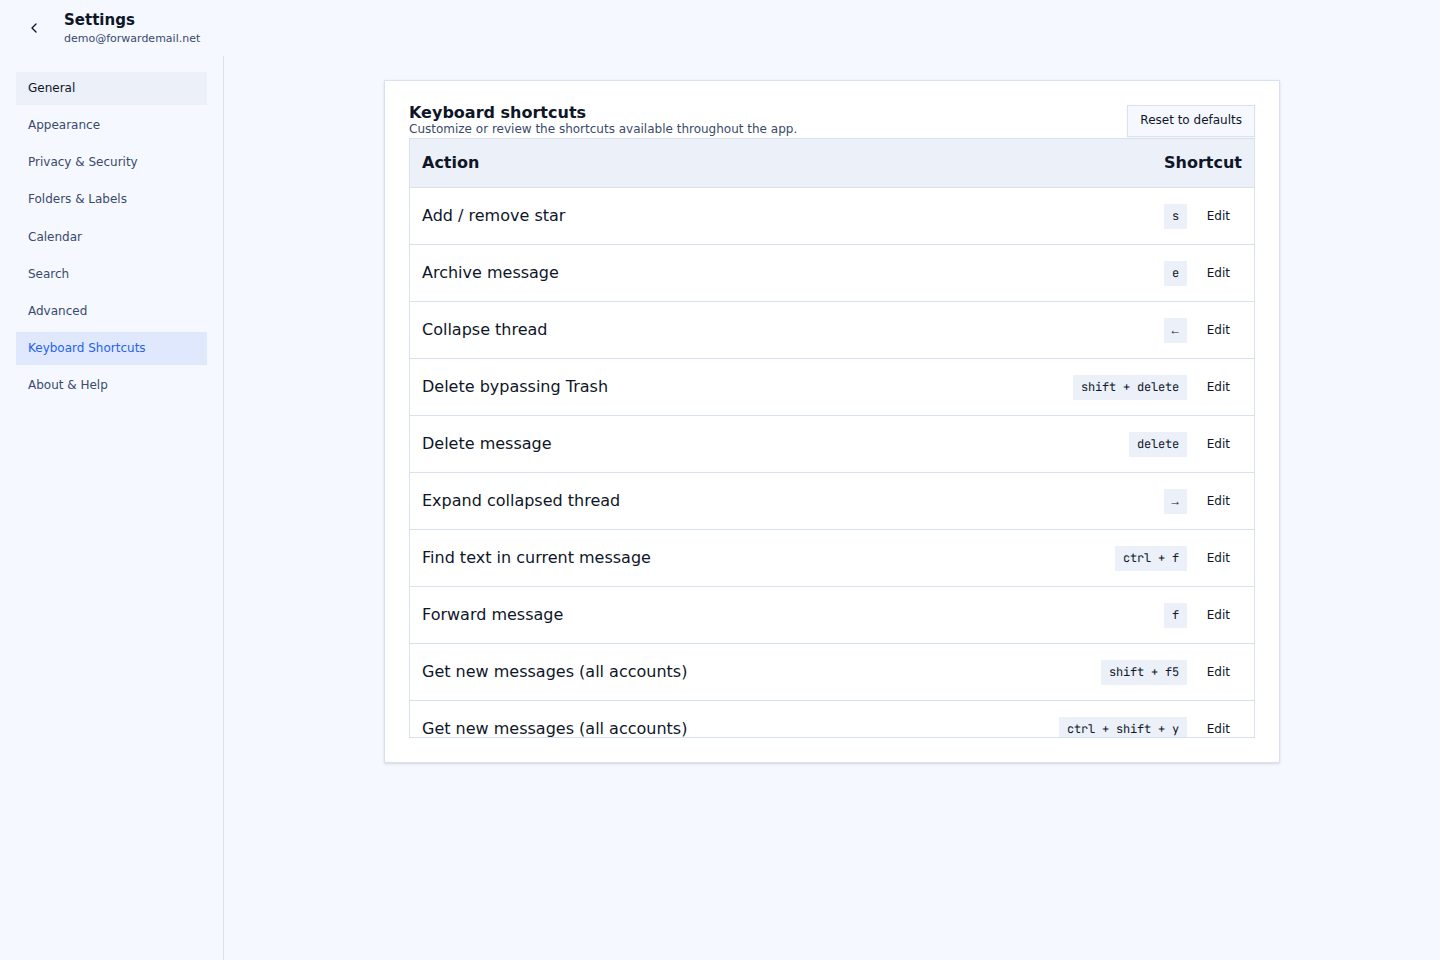
Task: Click the 'f' key badge for Forward
Action: [x=1175, y=615]
